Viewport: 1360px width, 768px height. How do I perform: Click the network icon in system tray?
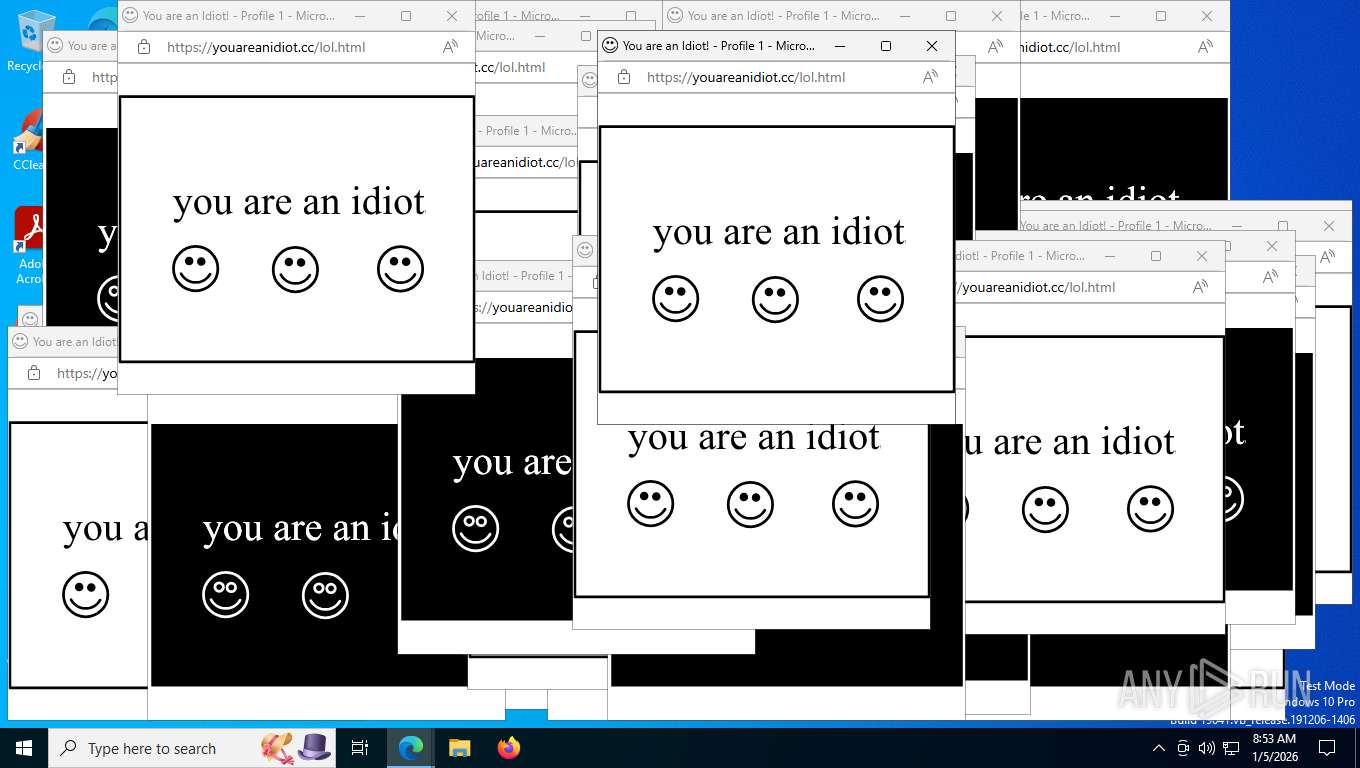(x=1231, y=748)
